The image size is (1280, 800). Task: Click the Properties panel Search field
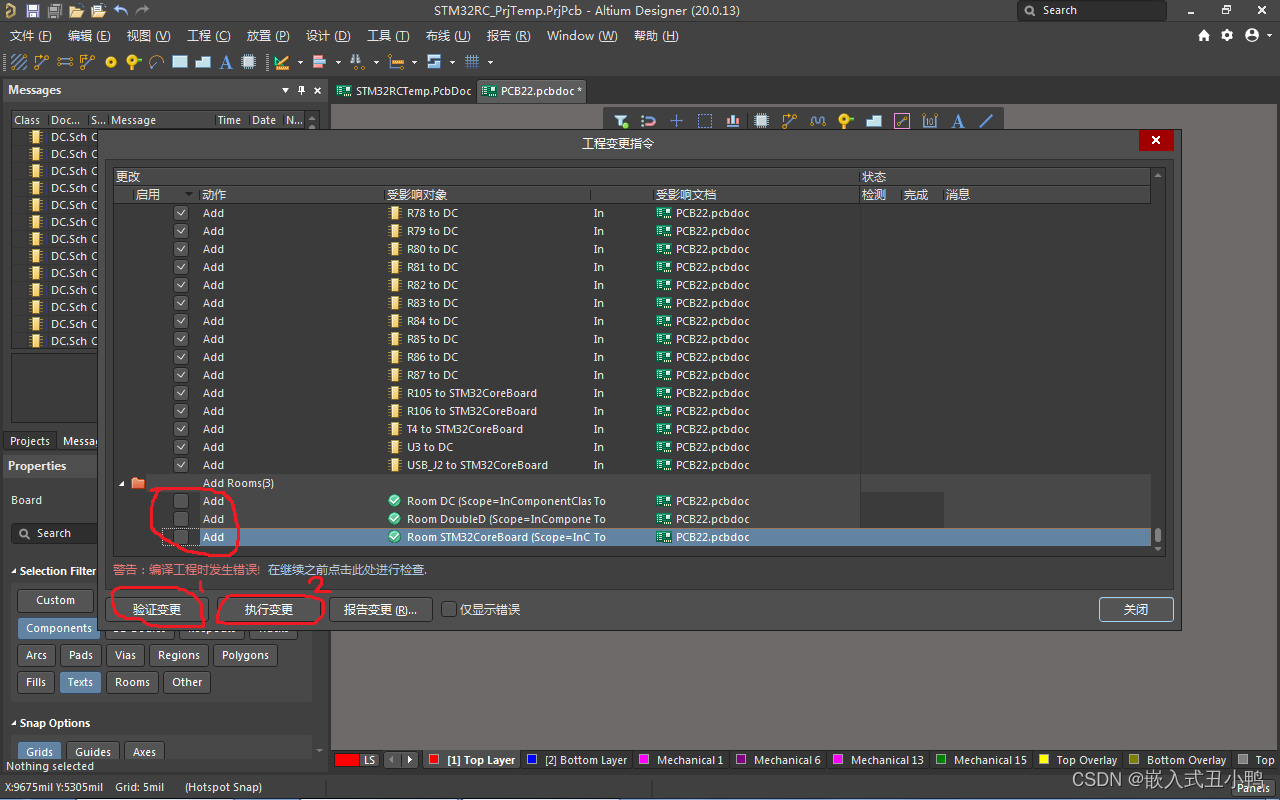pyautogui.click(x=56, y=534)
